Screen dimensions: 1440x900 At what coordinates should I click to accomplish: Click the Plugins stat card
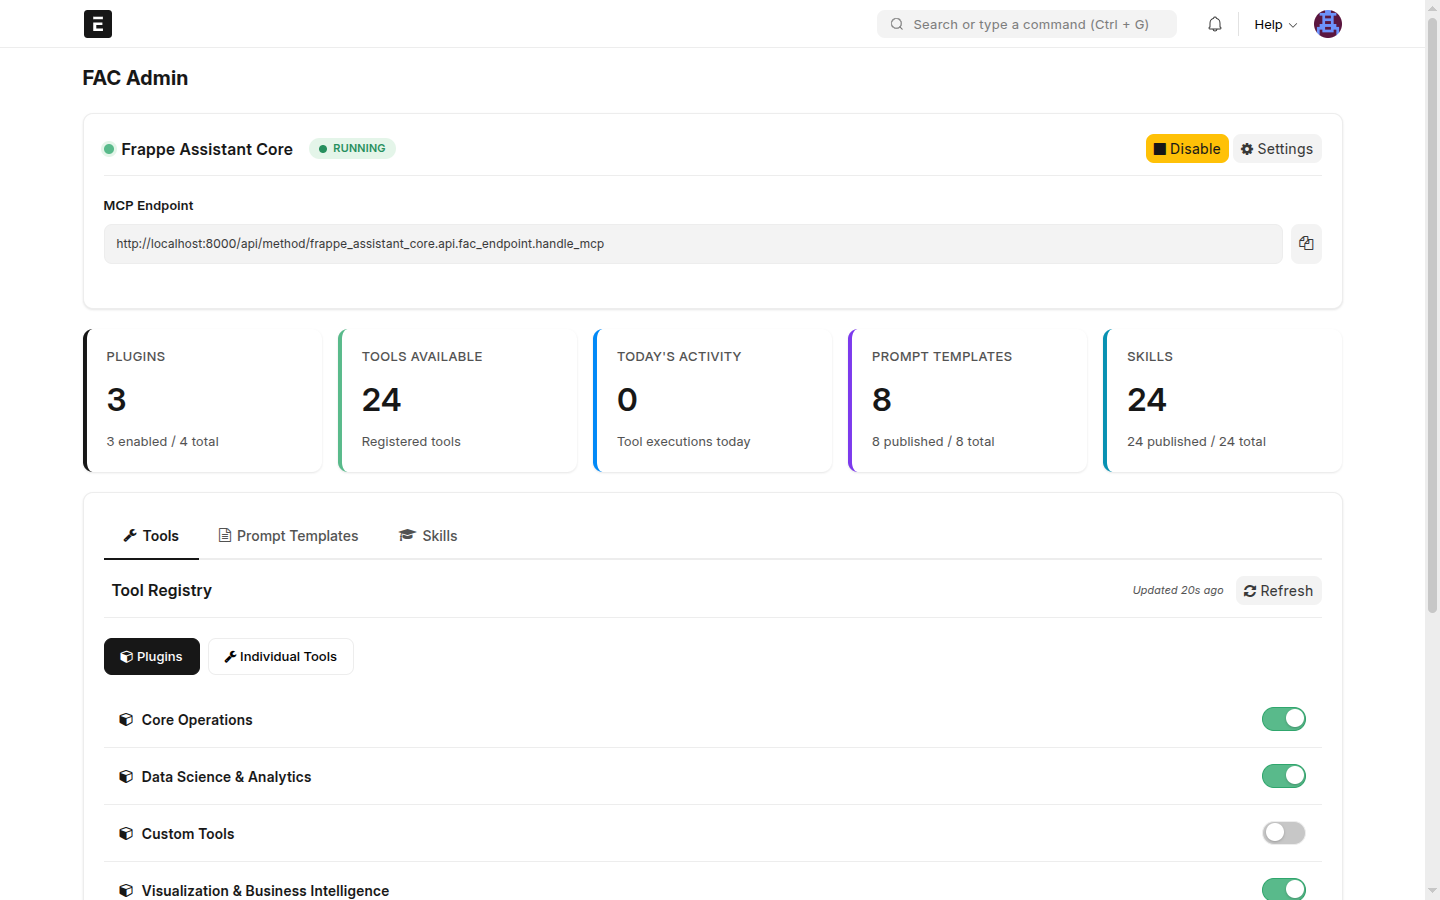[203, 400]
